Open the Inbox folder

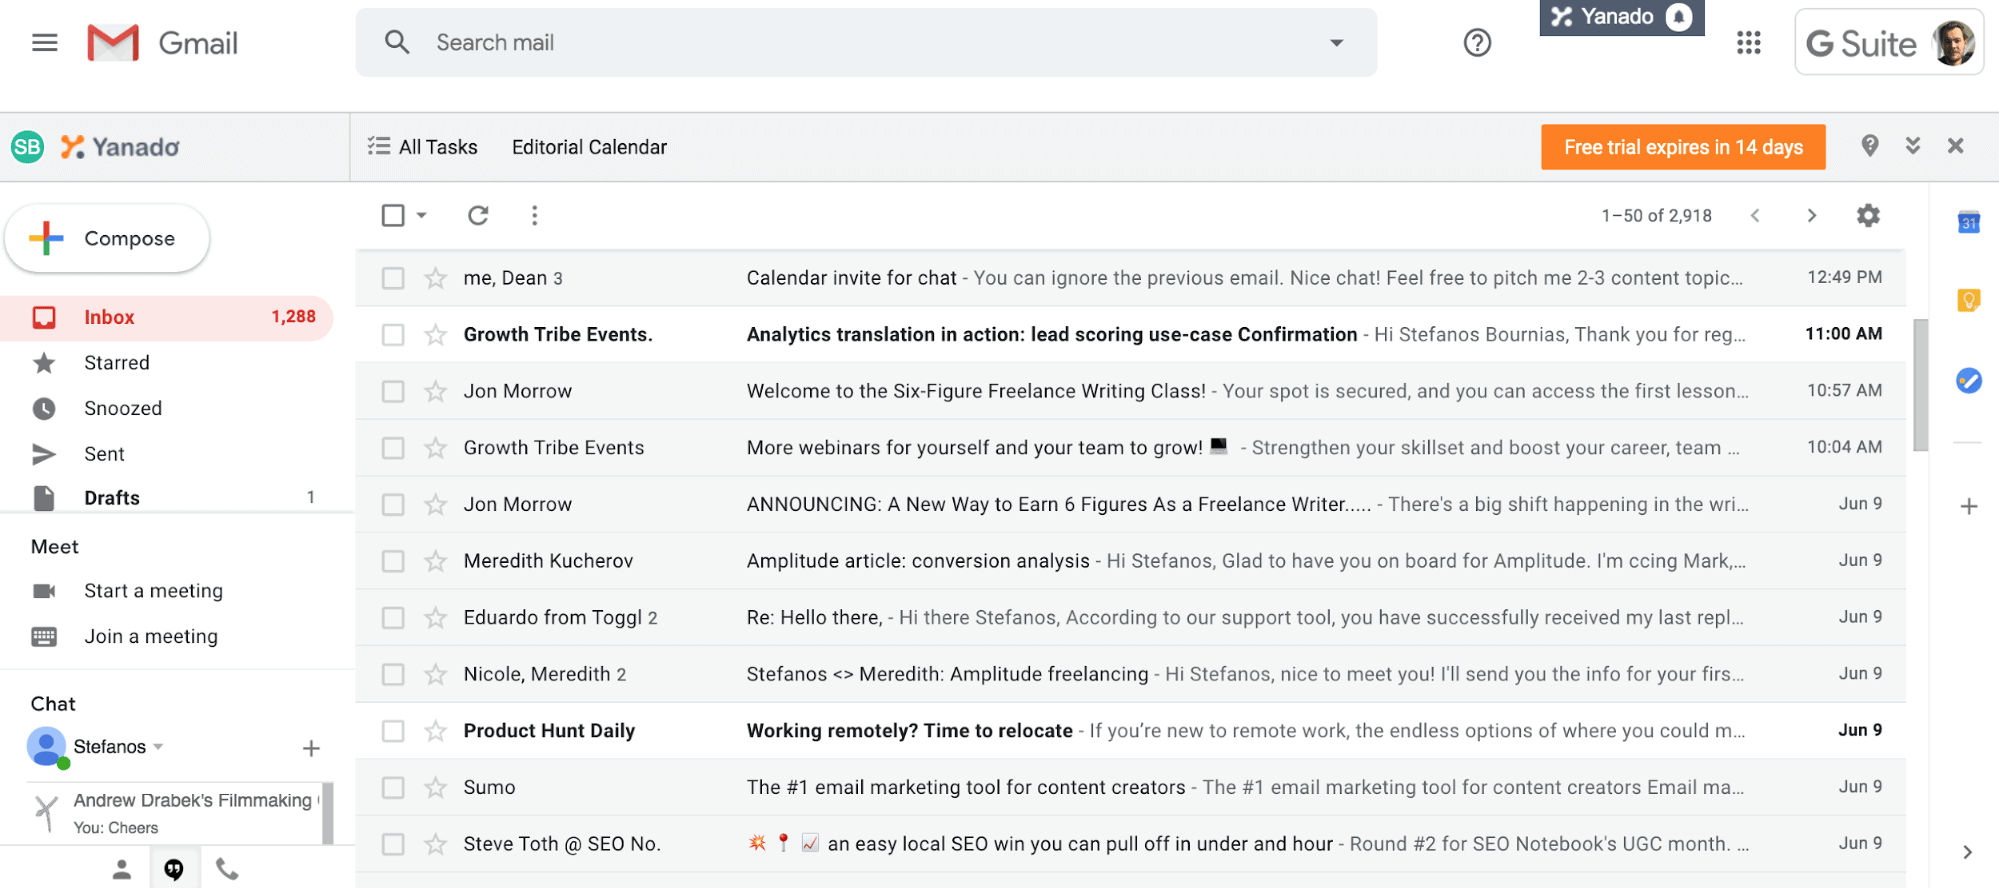(x=167, y=317)
